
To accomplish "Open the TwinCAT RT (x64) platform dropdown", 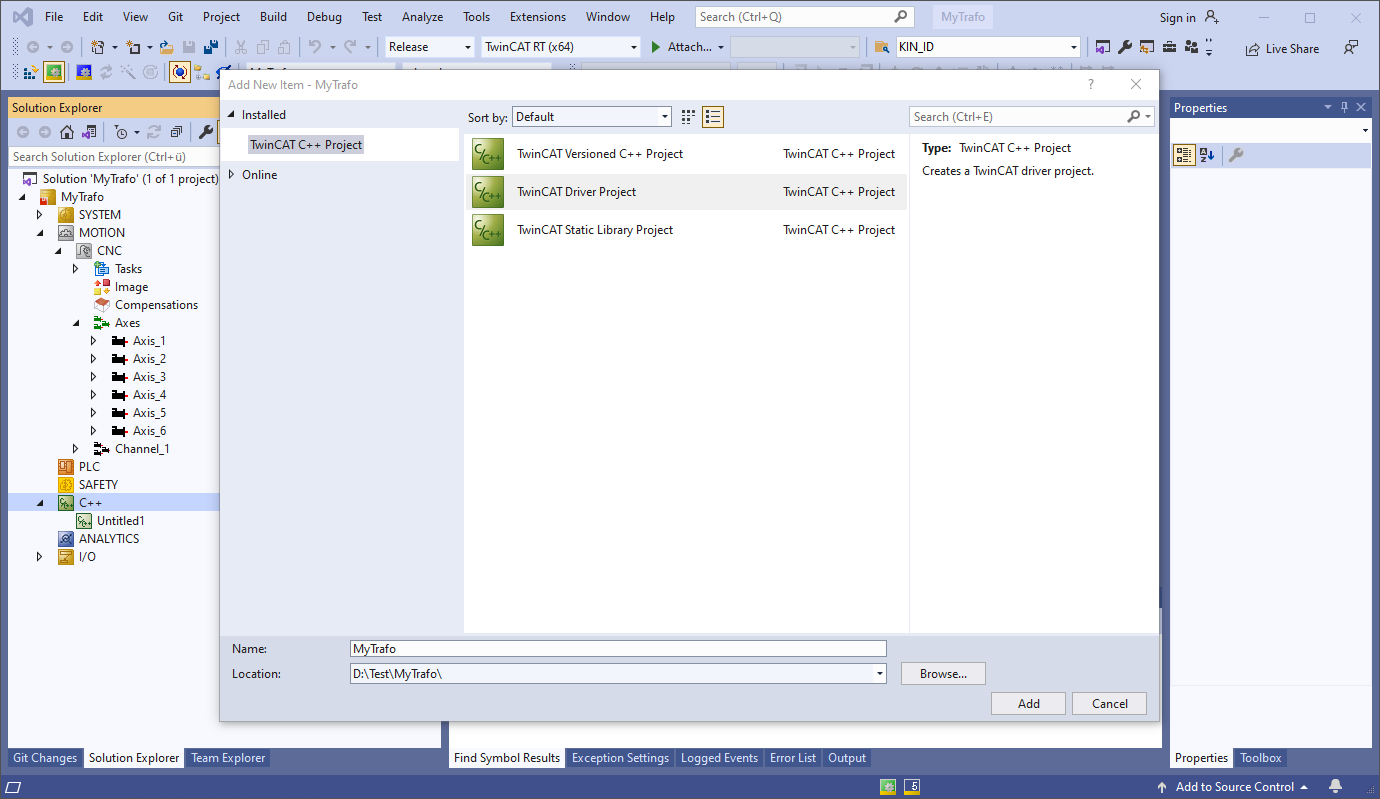I will point(634,47).
